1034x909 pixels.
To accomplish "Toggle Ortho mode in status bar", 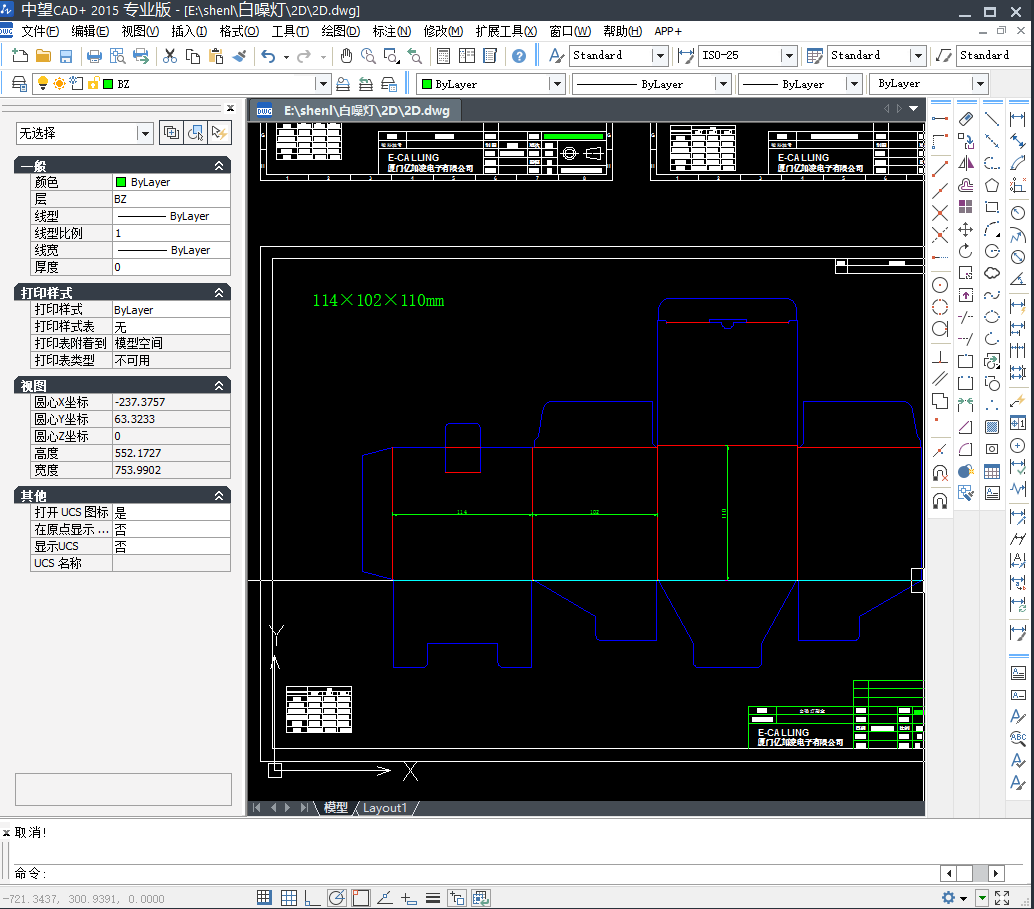I will [312, 898].
